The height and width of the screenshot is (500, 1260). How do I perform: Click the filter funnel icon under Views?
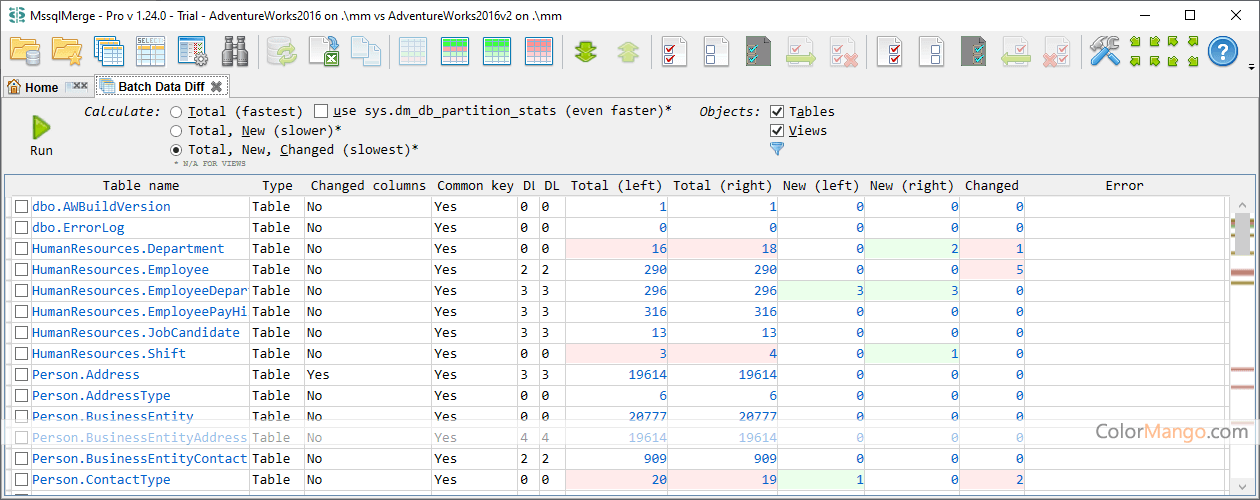777,149
